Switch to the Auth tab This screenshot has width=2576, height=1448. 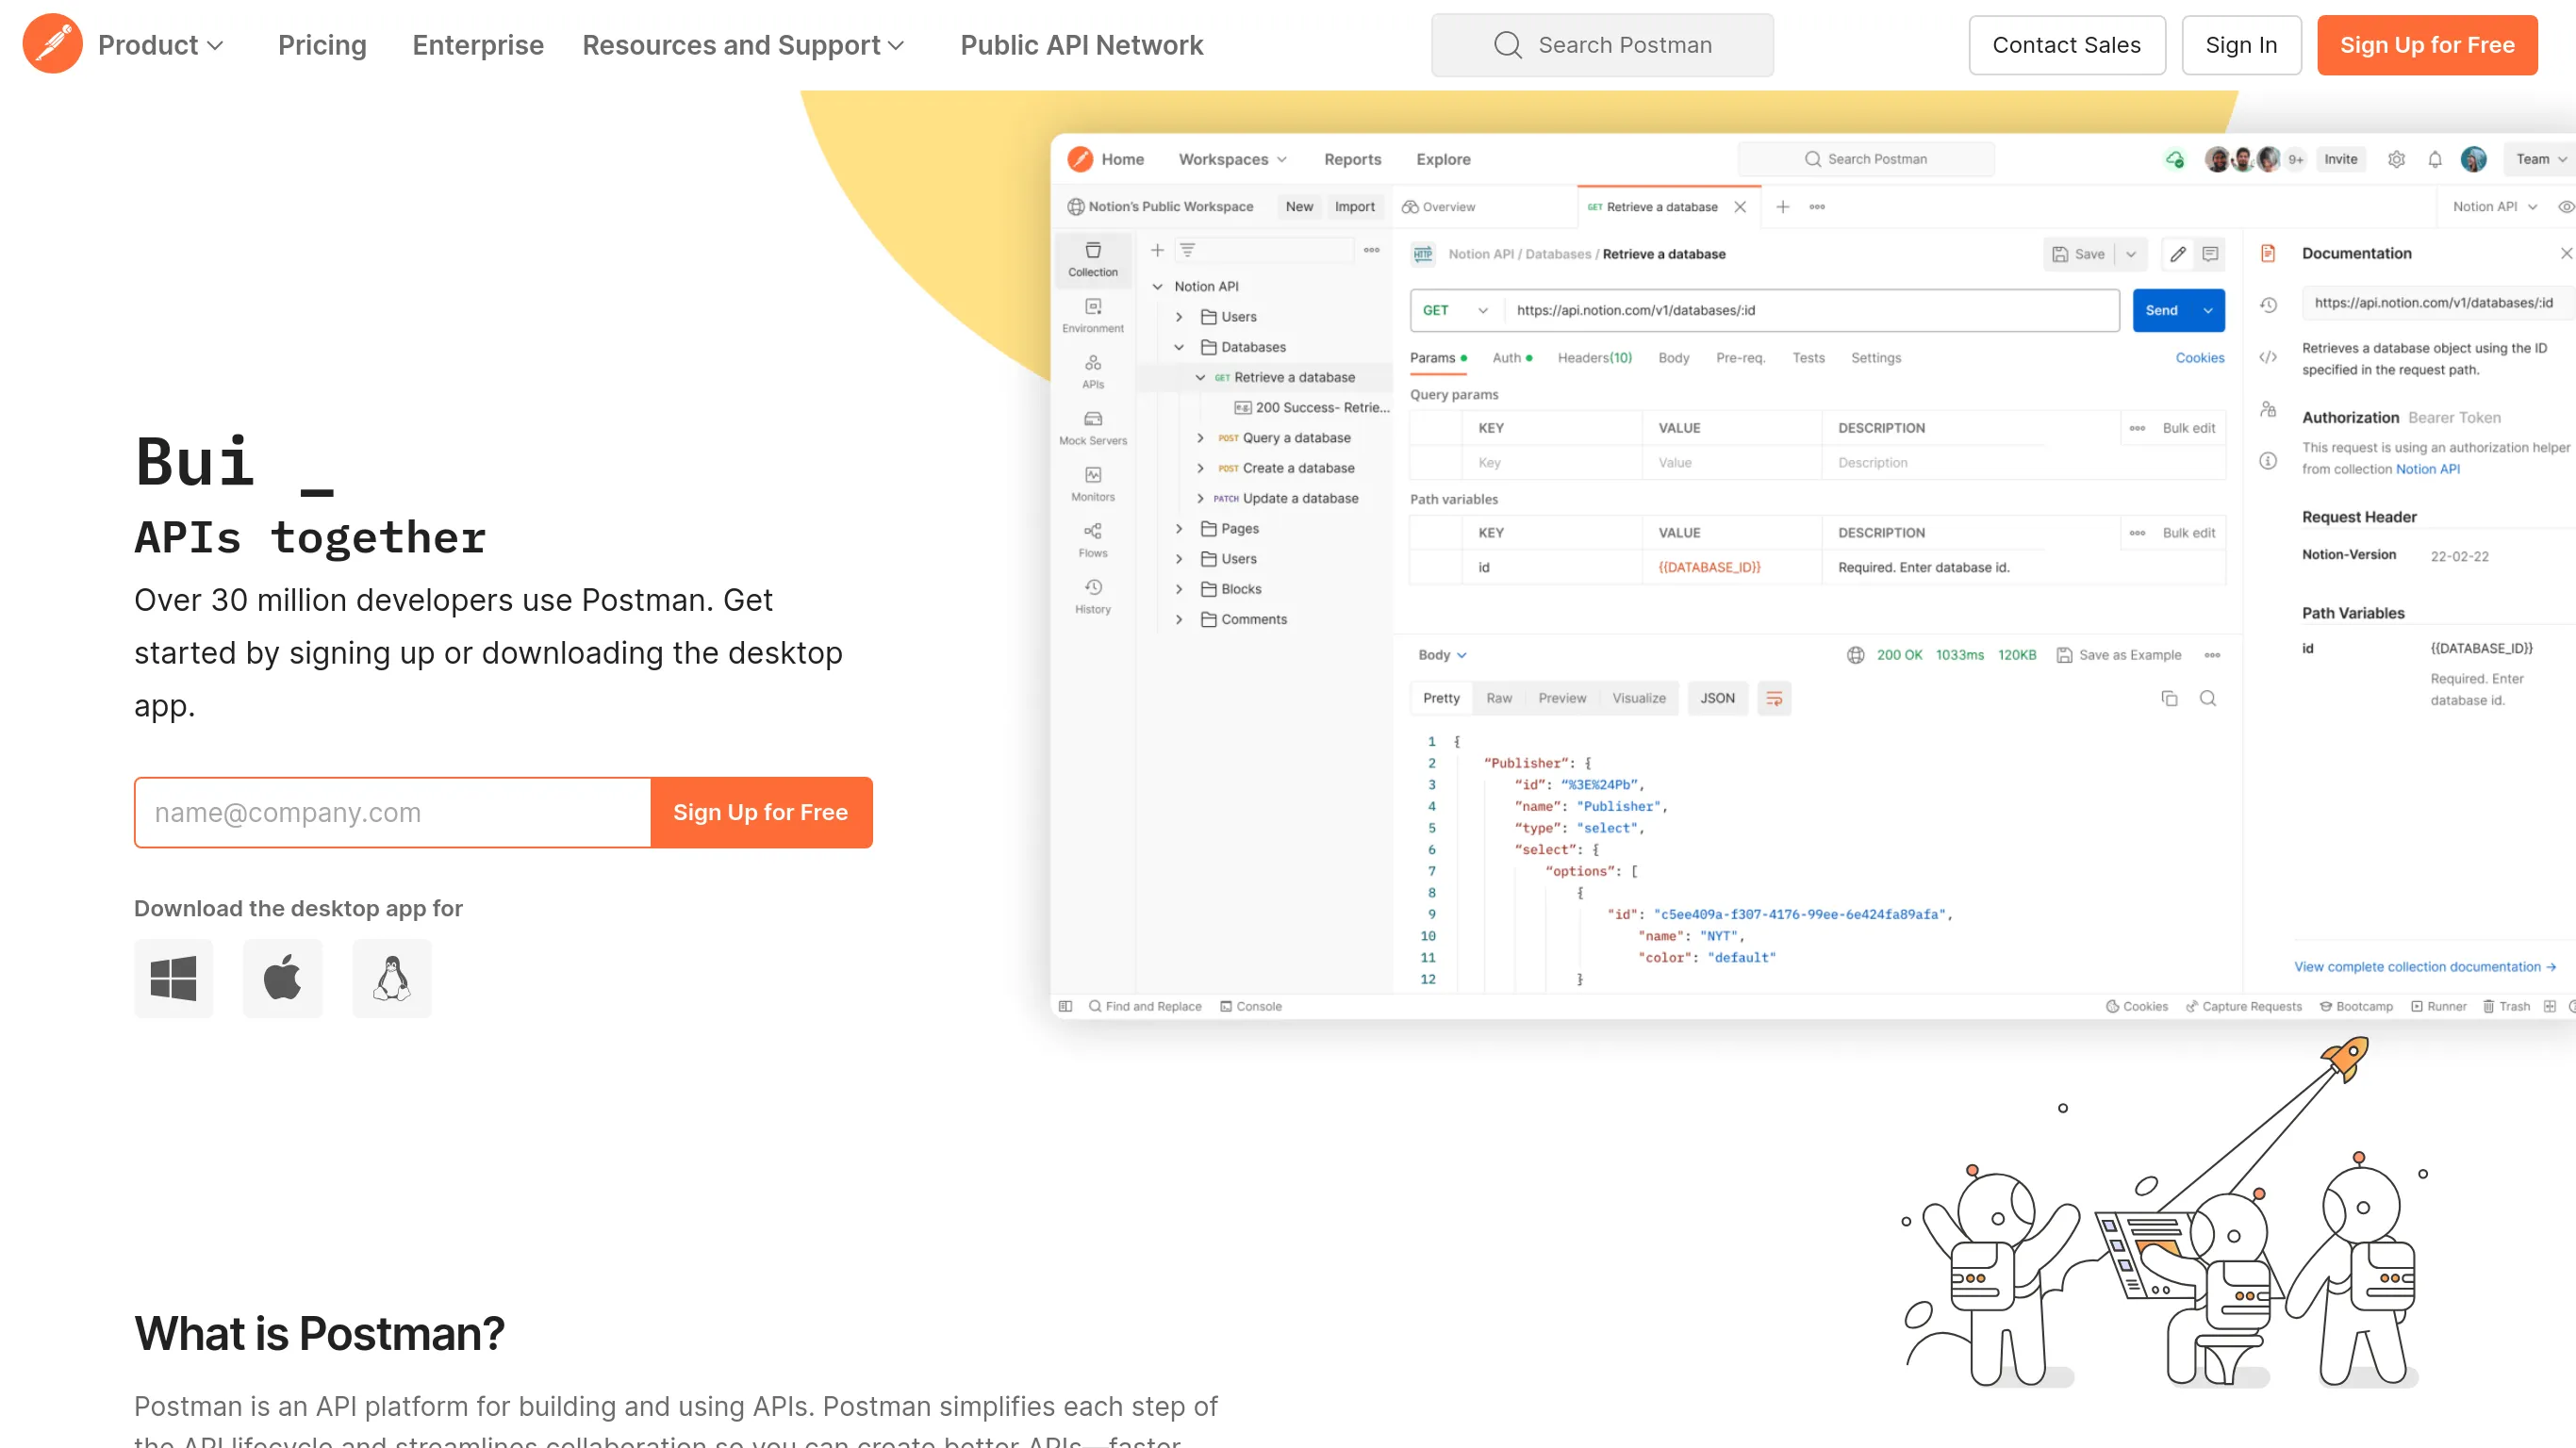coord(1512,358)
